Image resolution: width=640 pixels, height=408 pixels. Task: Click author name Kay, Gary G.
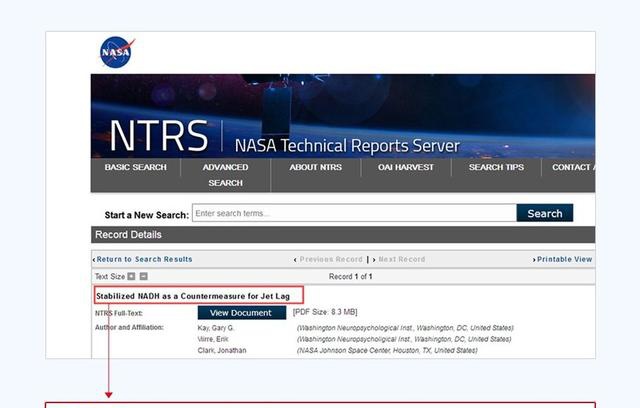point(216,328)
